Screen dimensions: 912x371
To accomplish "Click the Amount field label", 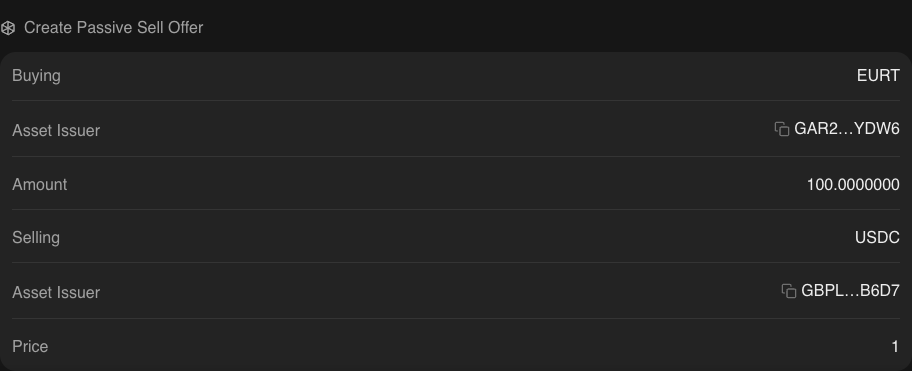I will point(40,185).
